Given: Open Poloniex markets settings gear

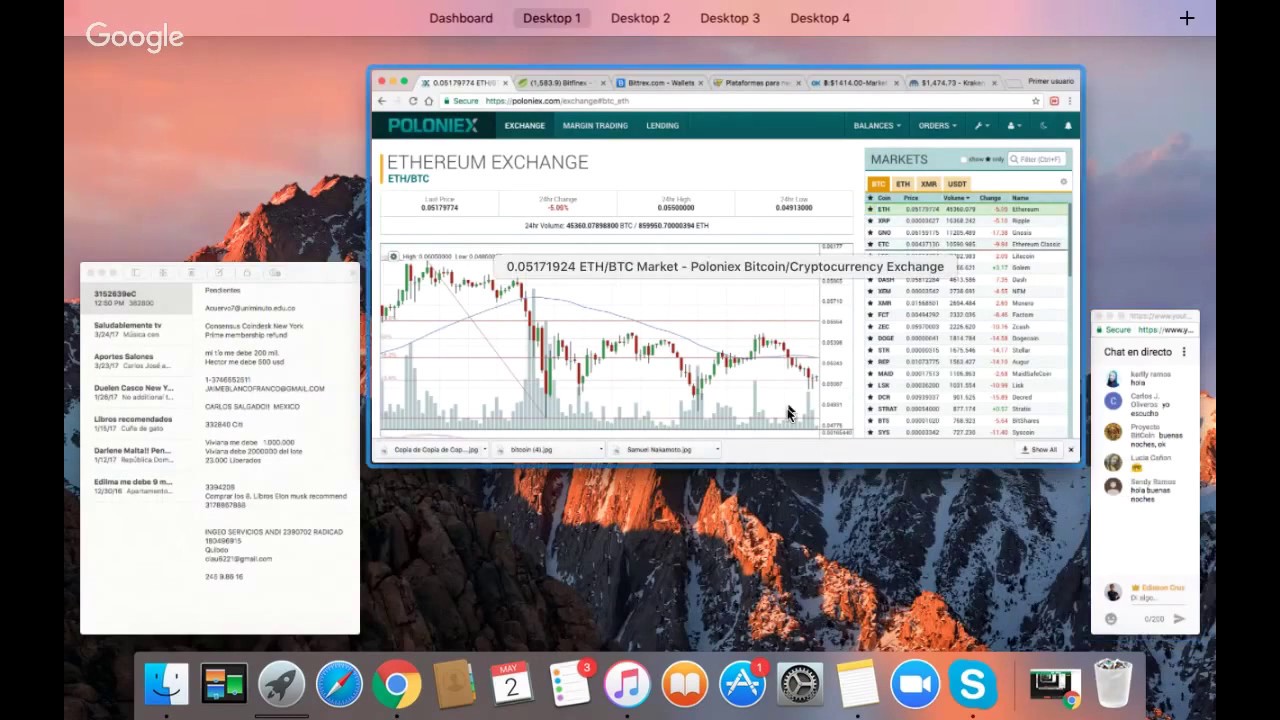Looking at the screenshot, I should point(1063,183).
